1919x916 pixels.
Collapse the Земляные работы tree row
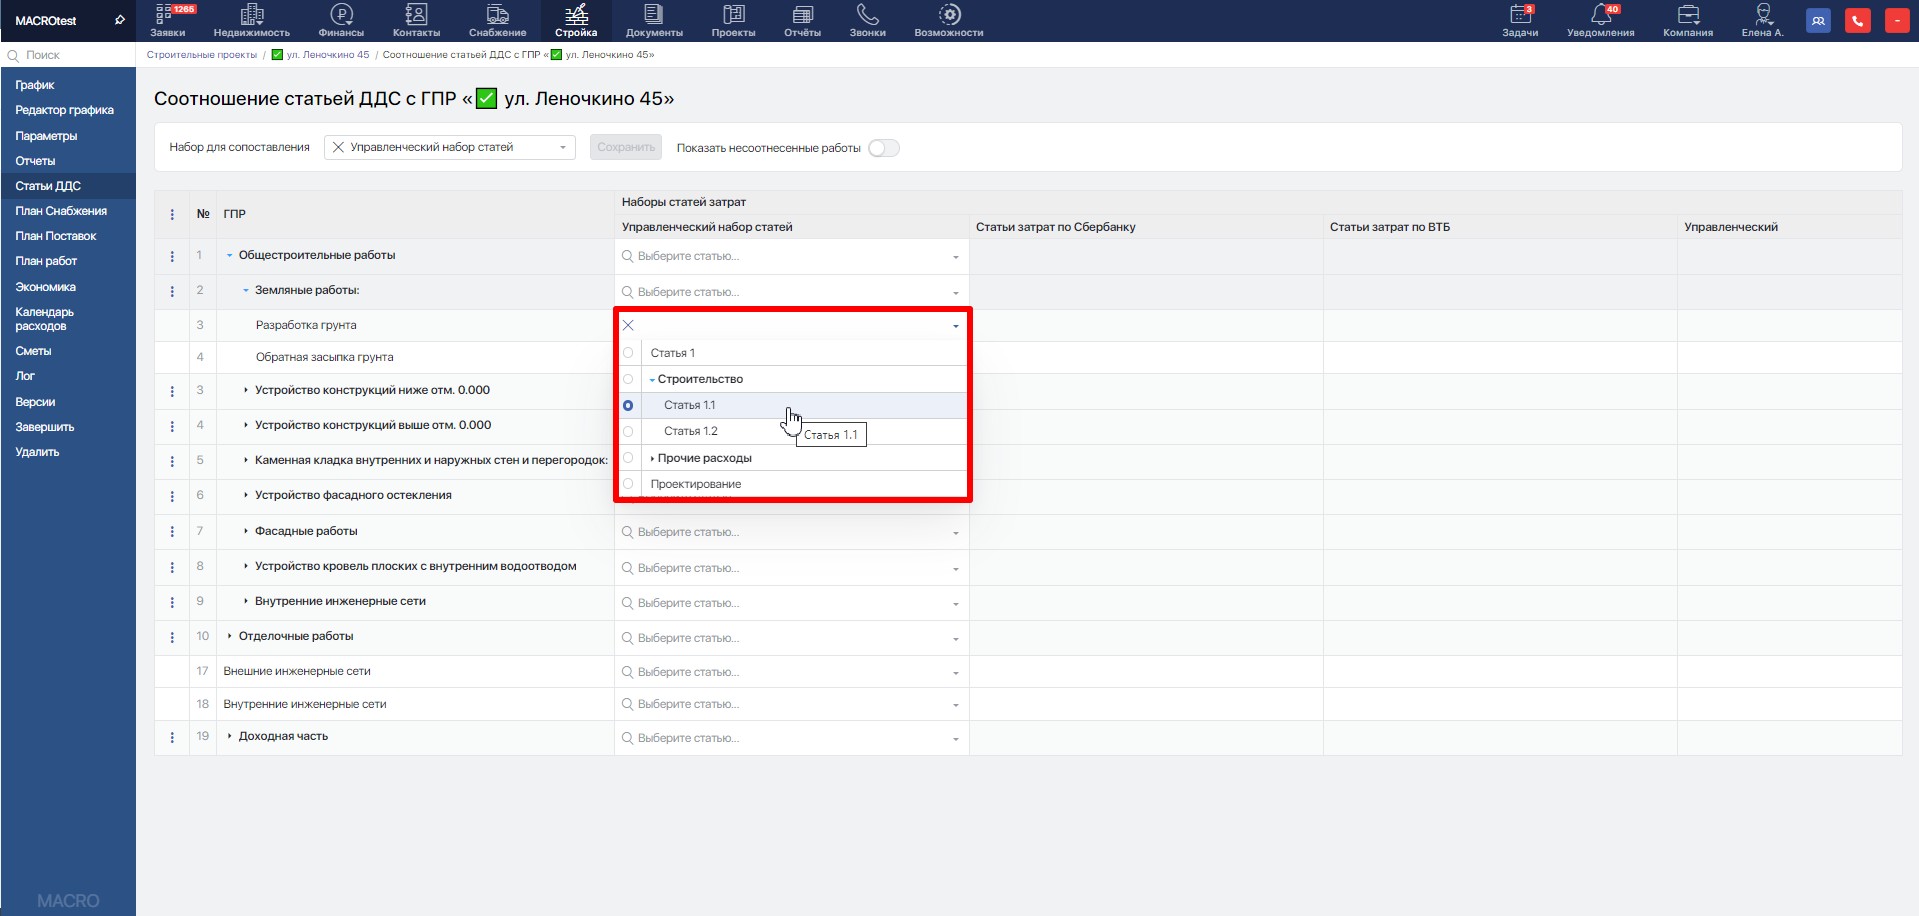(246, 291)
